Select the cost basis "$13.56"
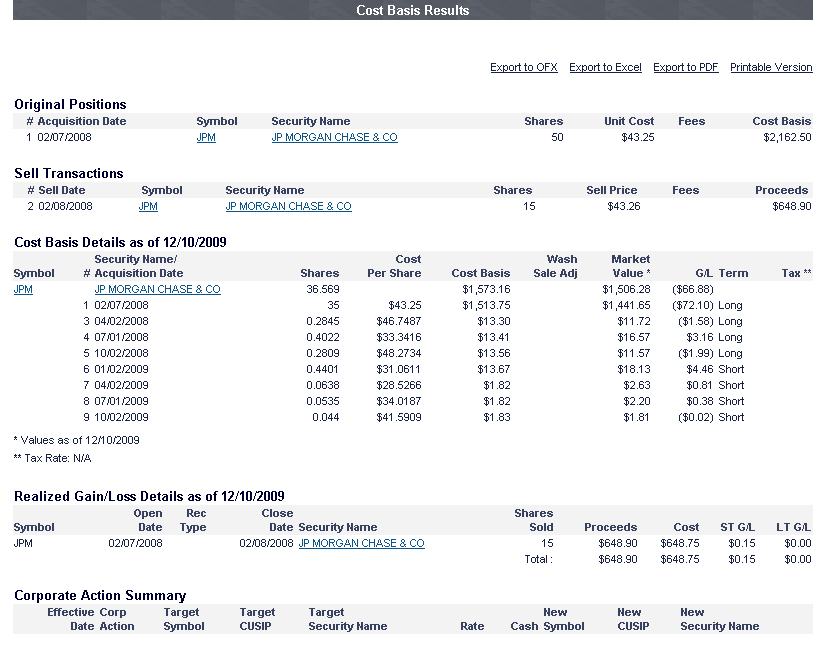The image size is (838, 647). (494, 353)
